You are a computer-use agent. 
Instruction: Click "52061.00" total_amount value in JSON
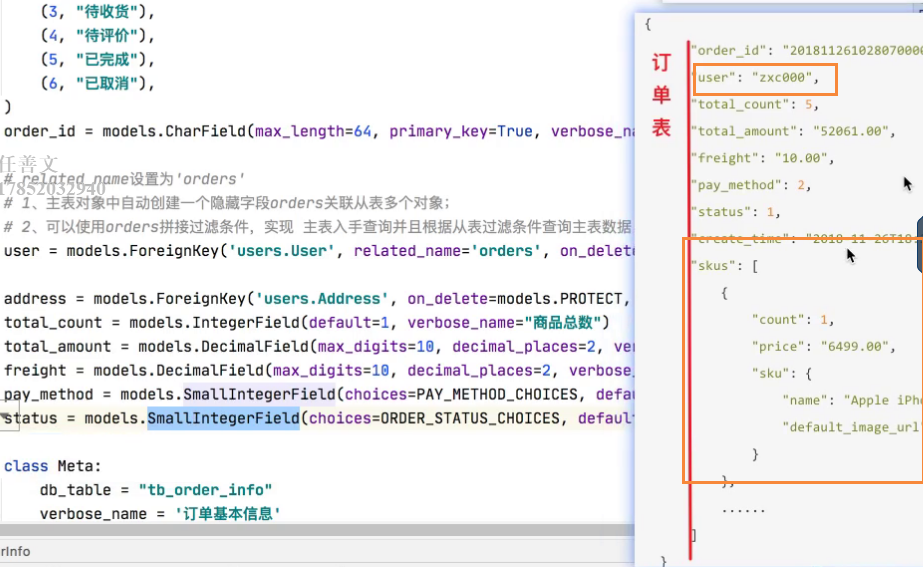click(x=851, y=131)
